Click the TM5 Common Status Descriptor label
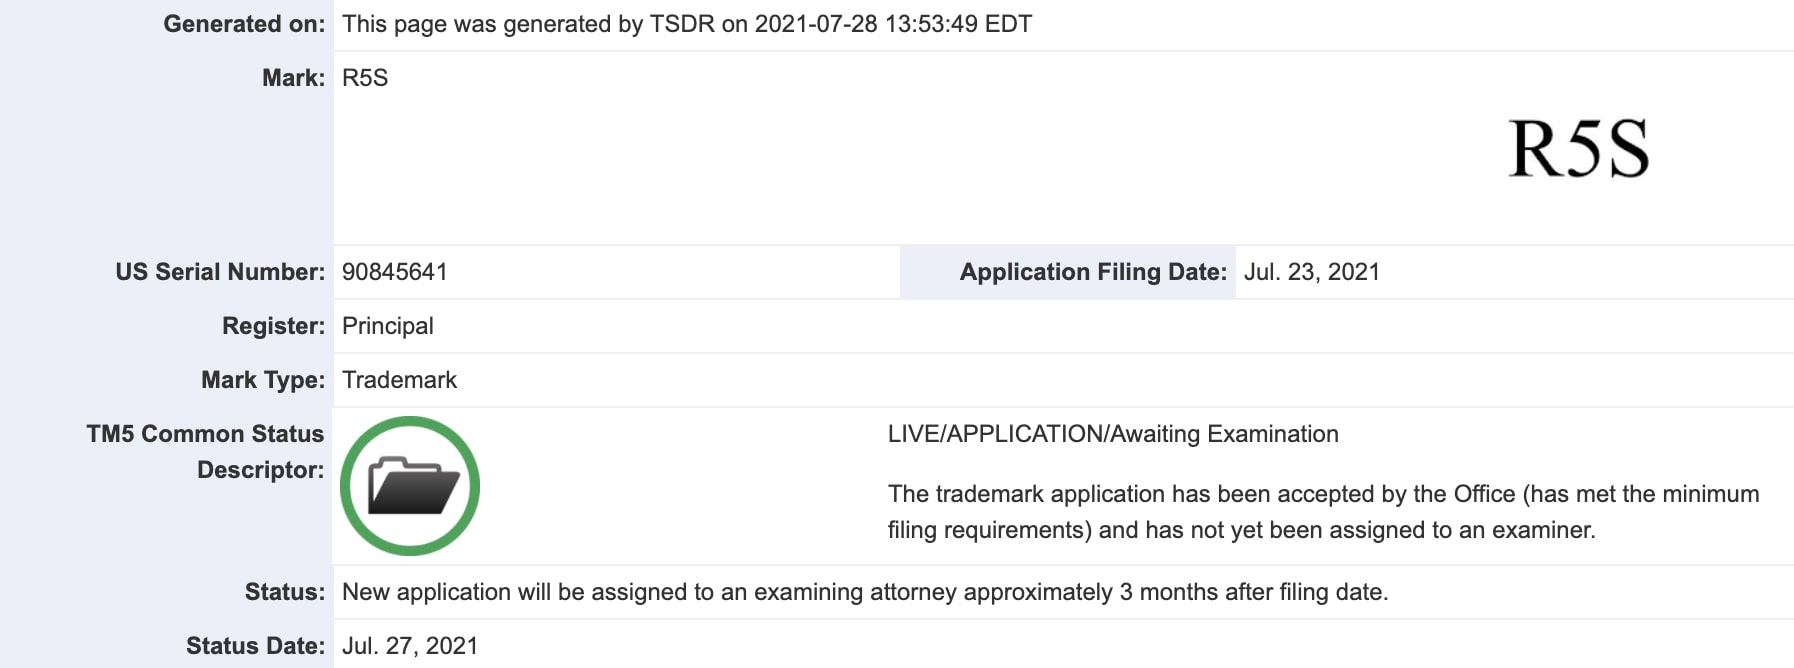The height and width of the screenshot is (668, 1794). coord(205,452)
